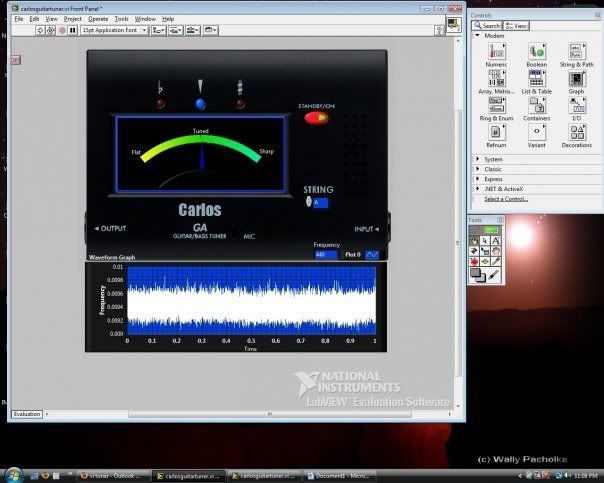The height and width of the screenshot is (483, 604).
Task: Open the Distribute Objects dropdown
Action: pos(176,30)
